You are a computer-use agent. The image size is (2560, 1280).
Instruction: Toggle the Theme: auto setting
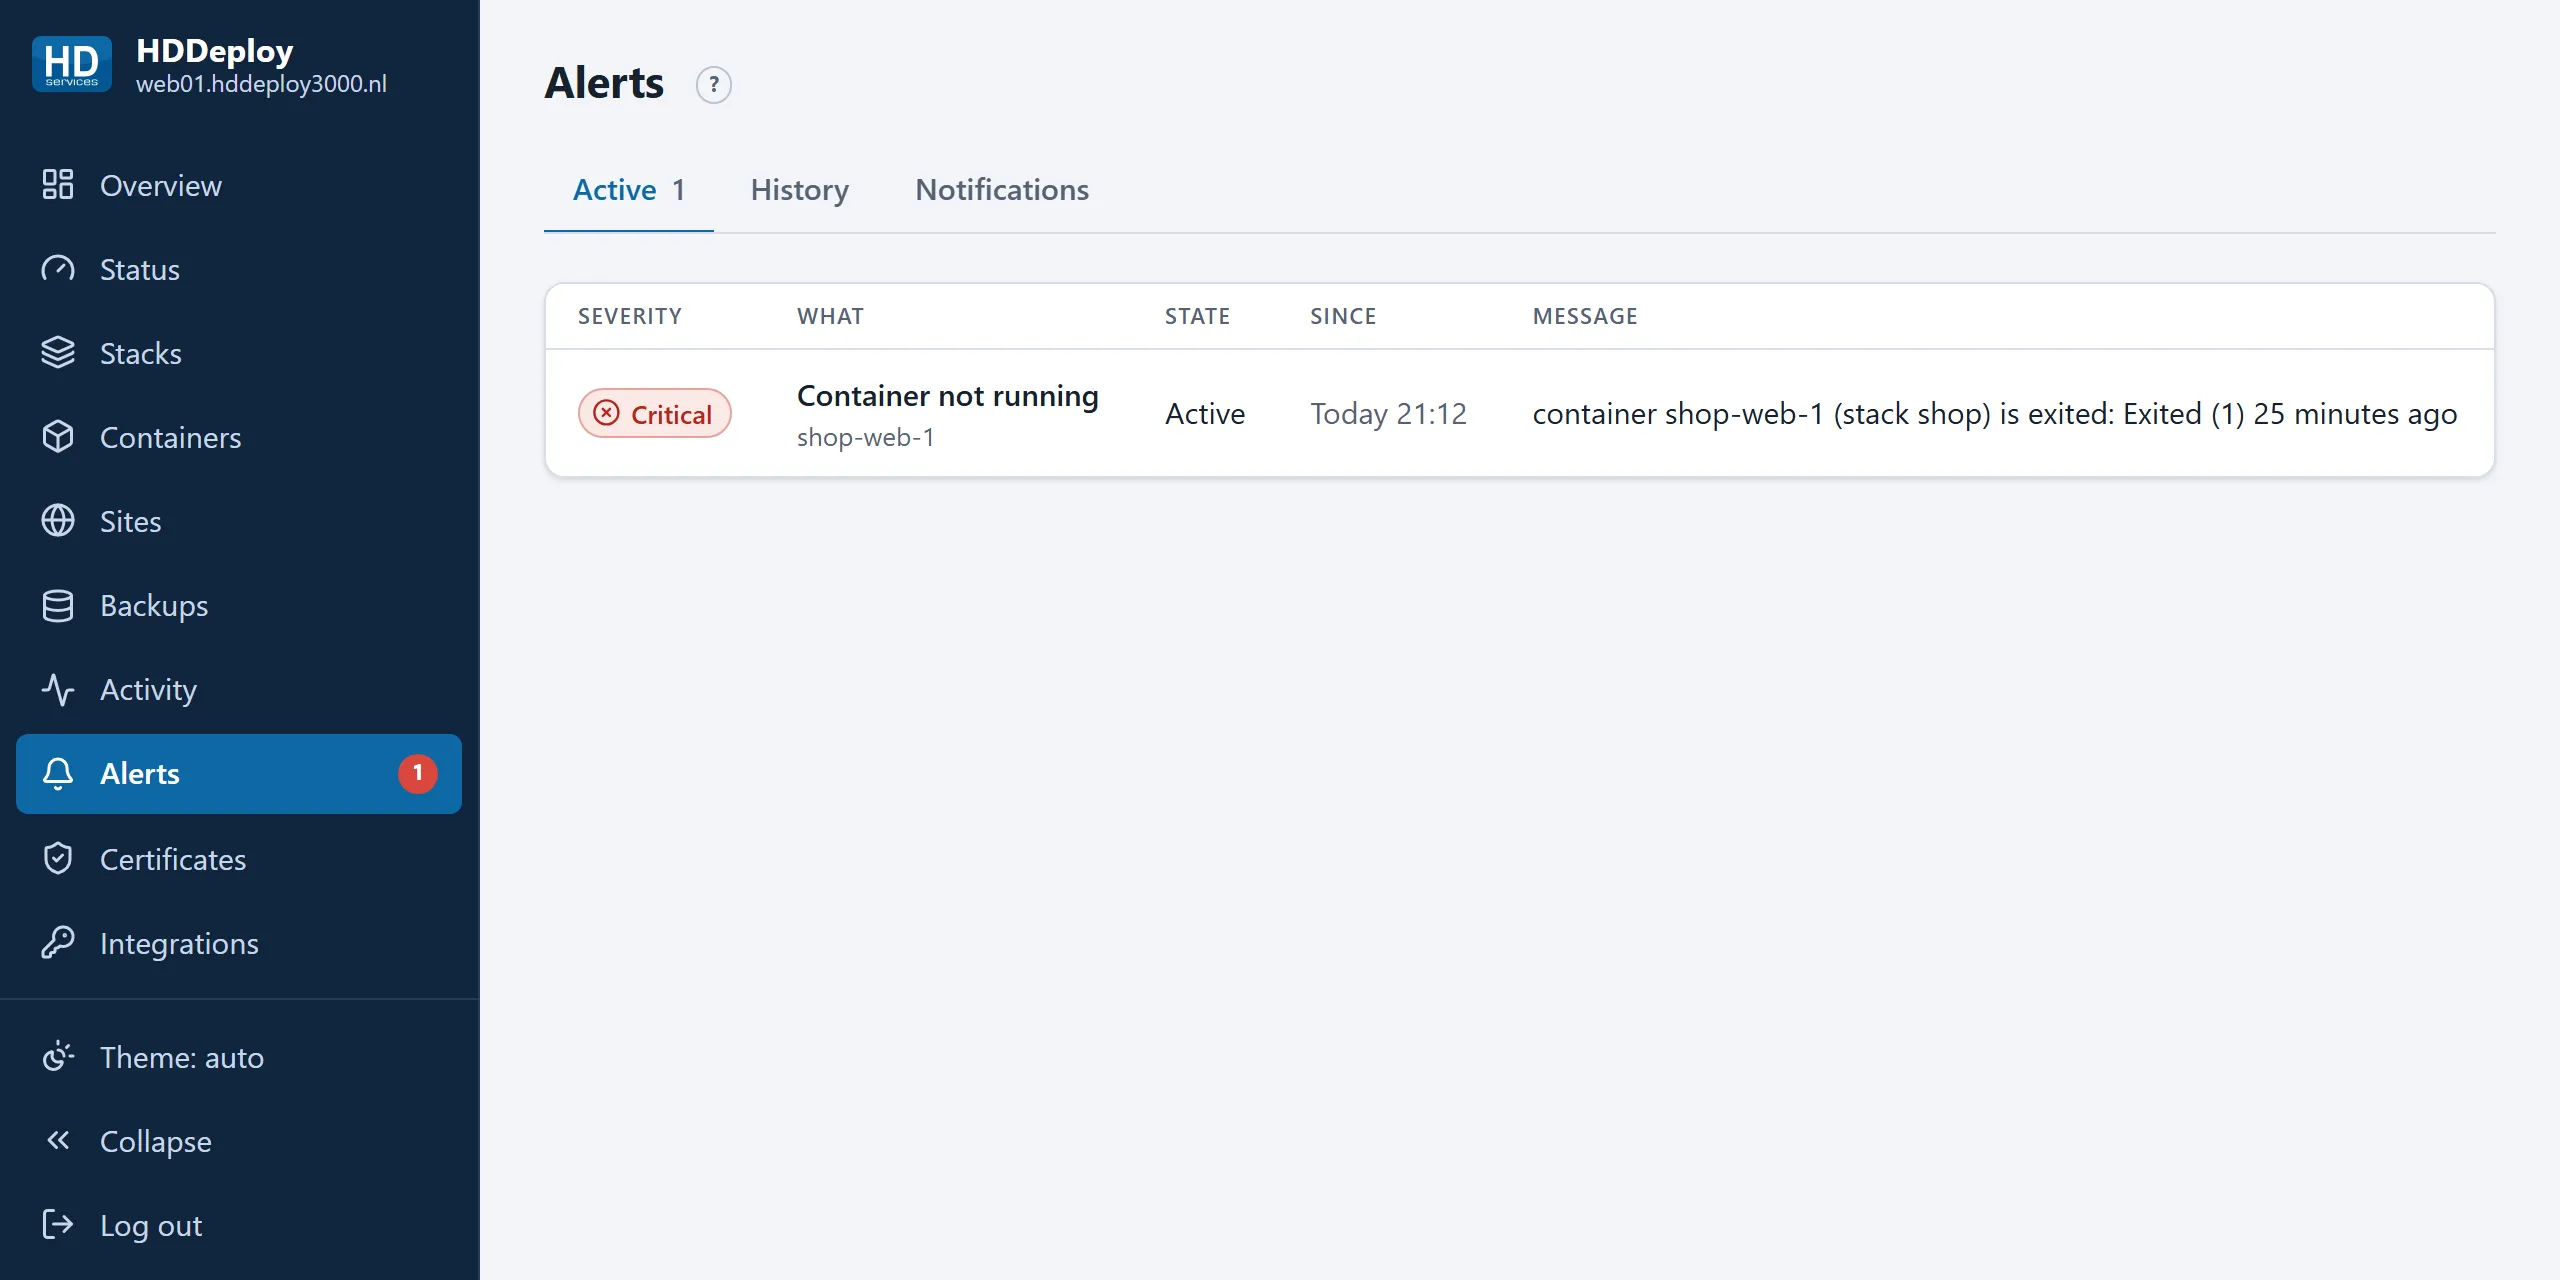click(x=239, y=1057)
